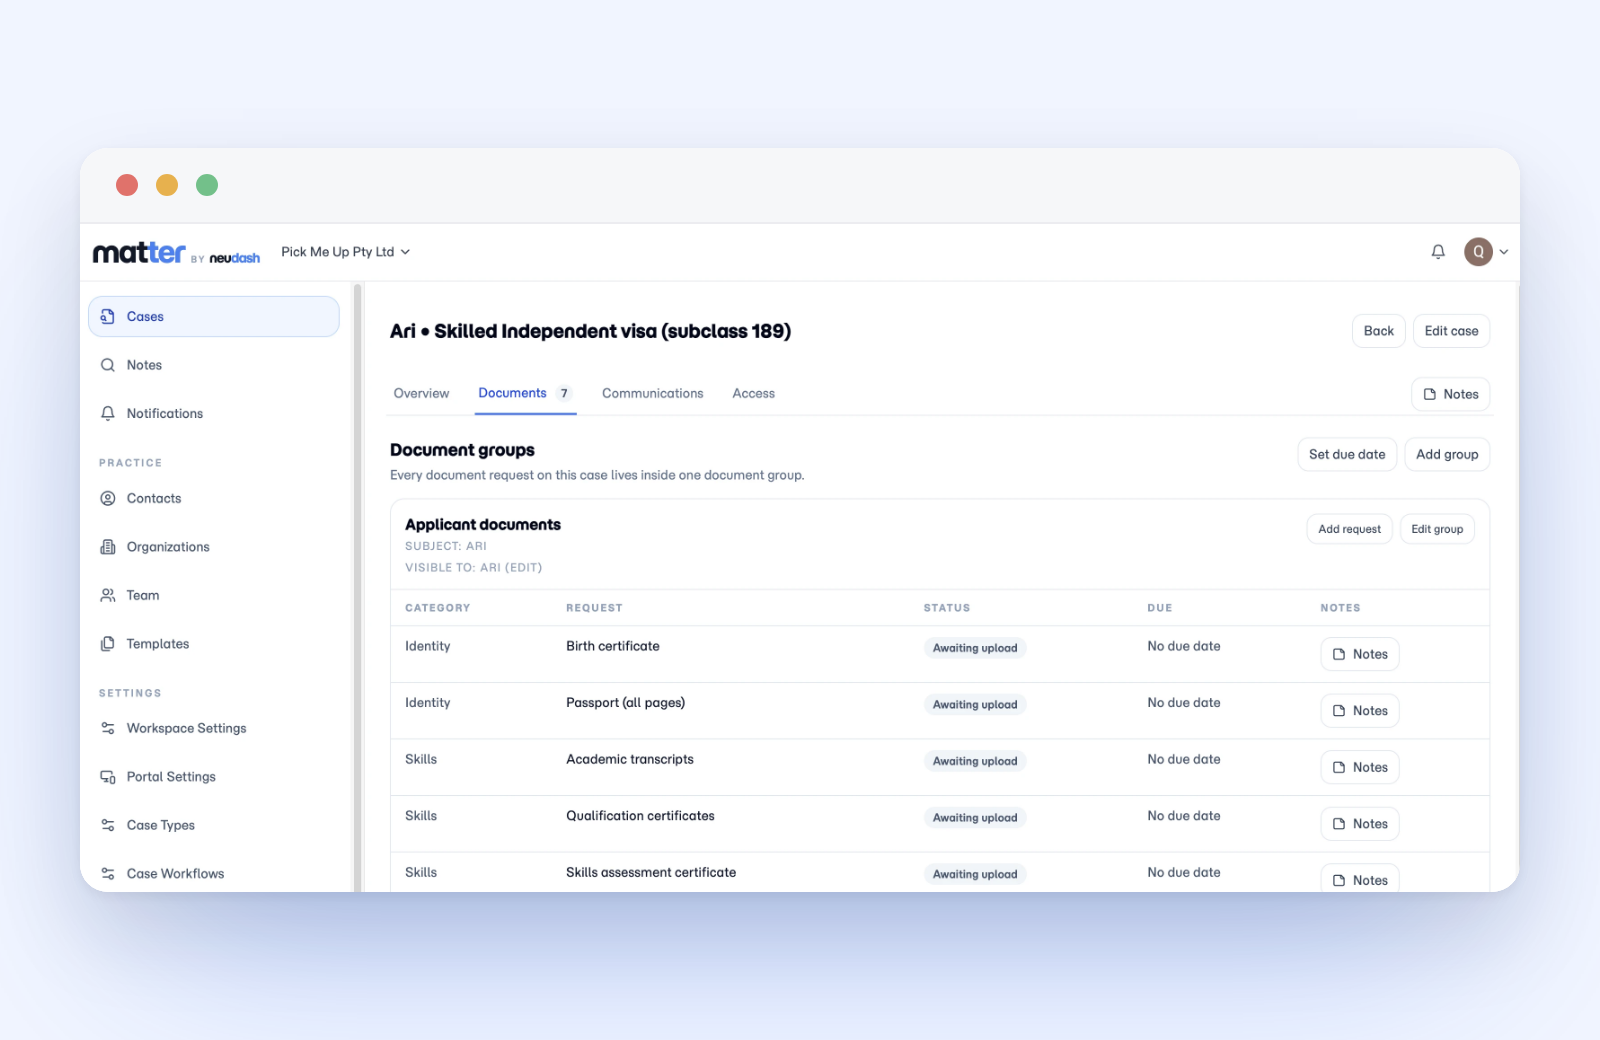Open Cases in the sidebar

[214, 317]
